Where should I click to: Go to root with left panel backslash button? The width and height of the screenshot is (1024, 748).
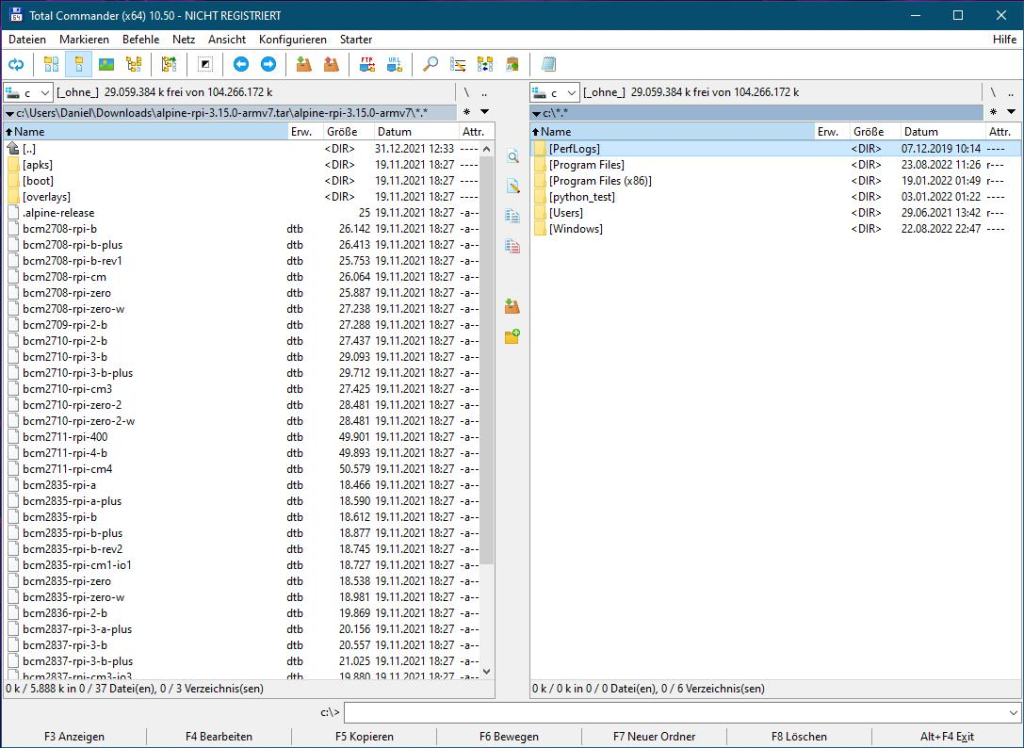[466, 93]
